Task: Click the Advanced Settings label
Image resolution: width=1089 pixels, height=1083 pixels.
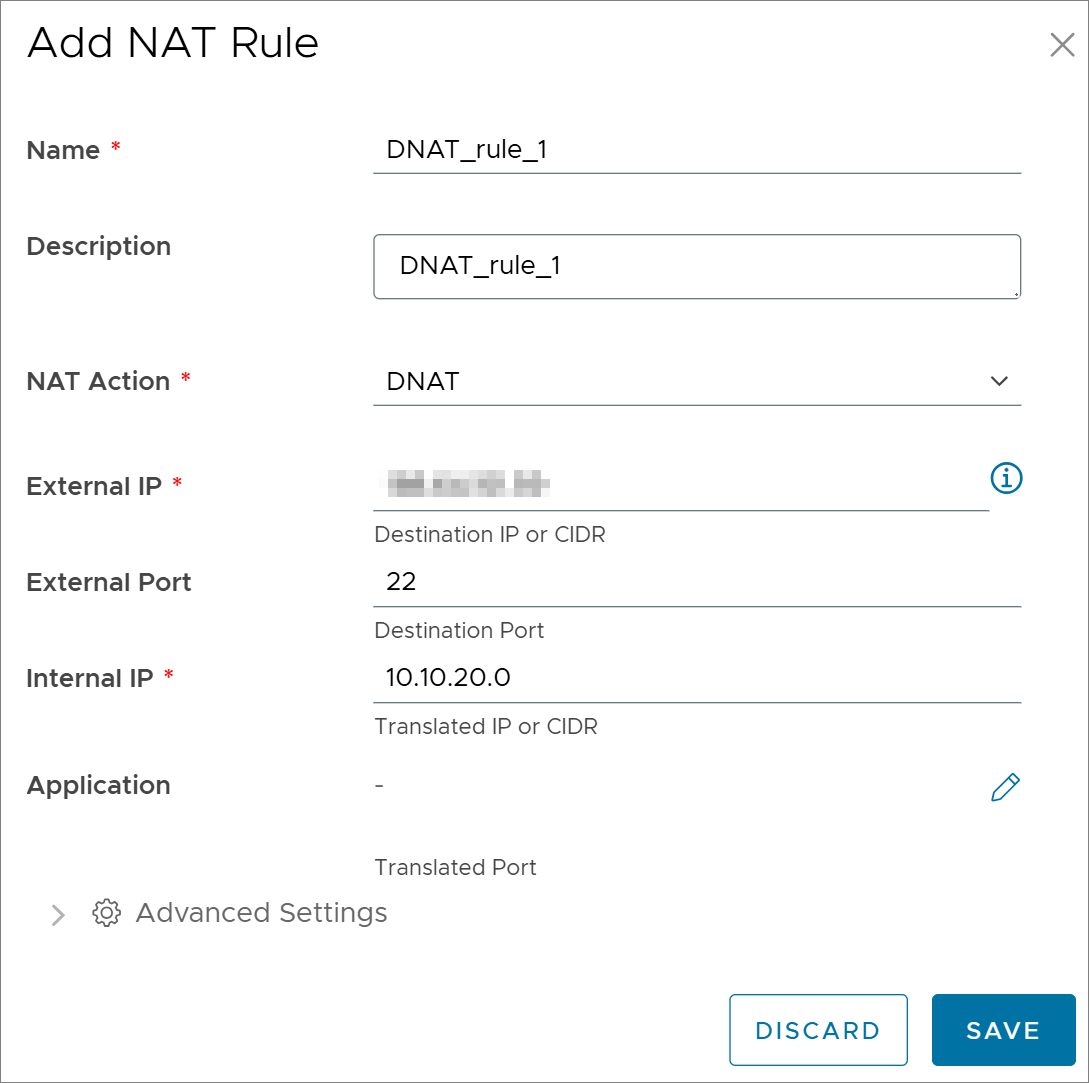Action: [261, 913]
